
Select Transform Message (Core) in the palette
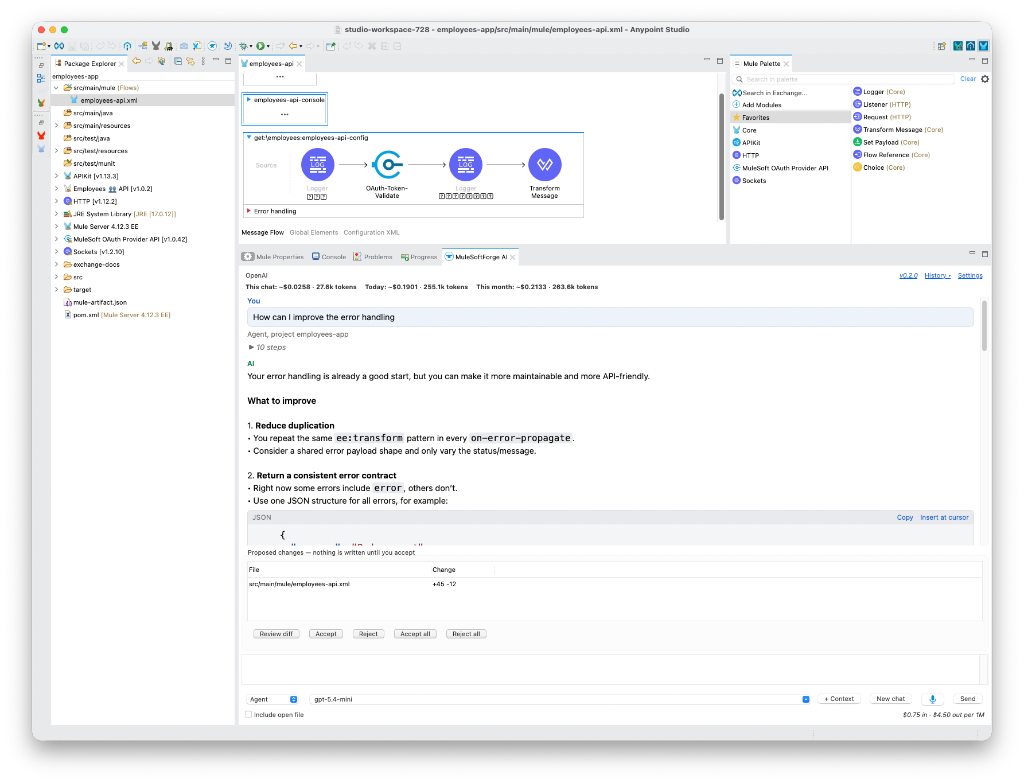898,129
